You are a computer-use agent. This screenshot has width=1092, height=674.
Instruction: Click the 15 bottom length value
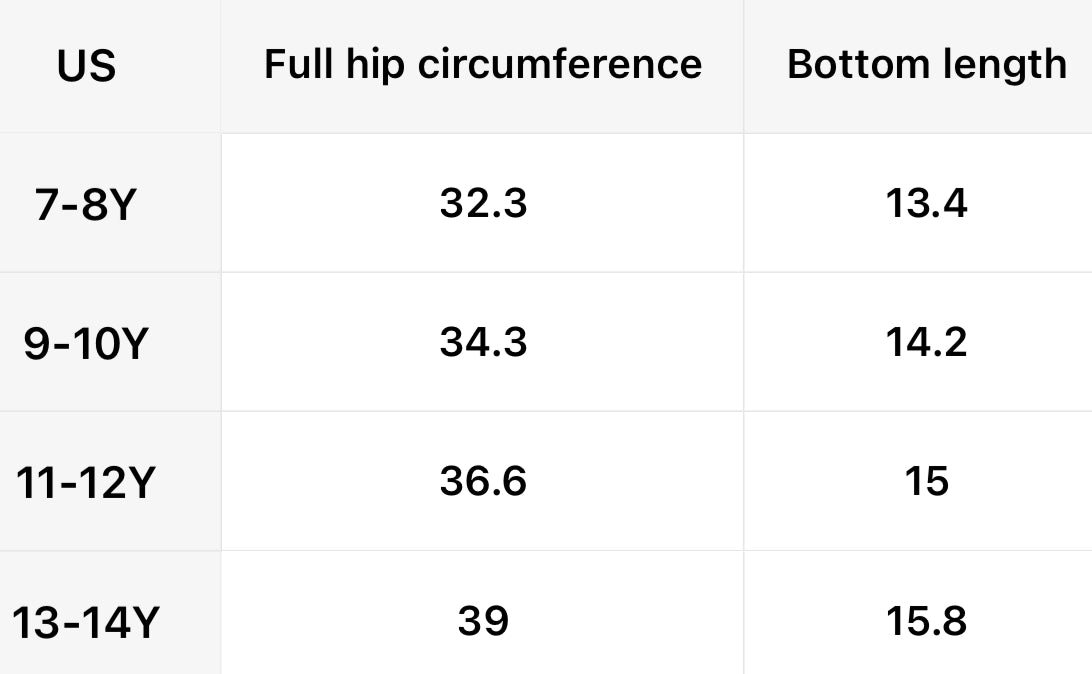(x=926, y=482)
